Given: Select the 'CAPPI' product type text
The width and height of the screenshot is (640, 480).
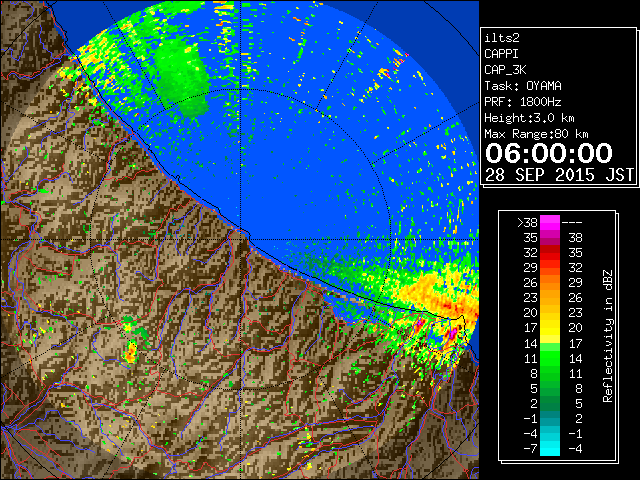Looking at the screenshot, I should pyautogui.click(x=501, y=54).
